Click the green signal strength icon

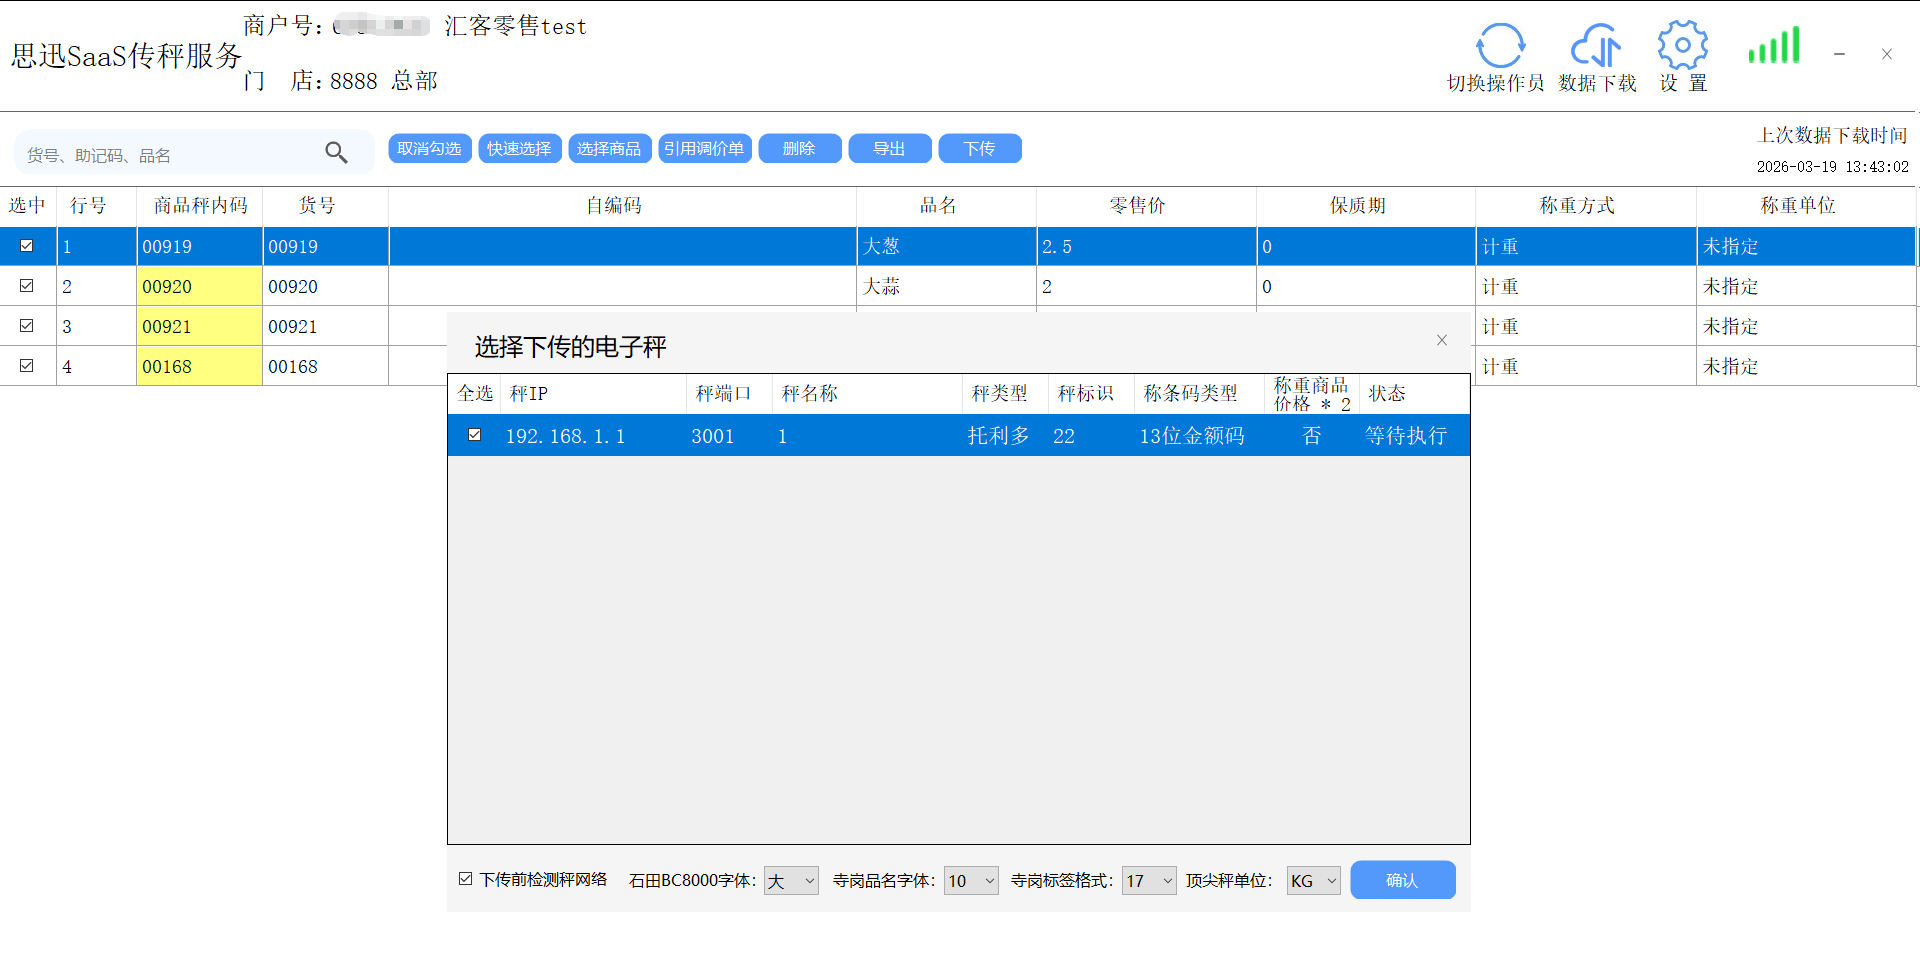(x=1773, y=46)
